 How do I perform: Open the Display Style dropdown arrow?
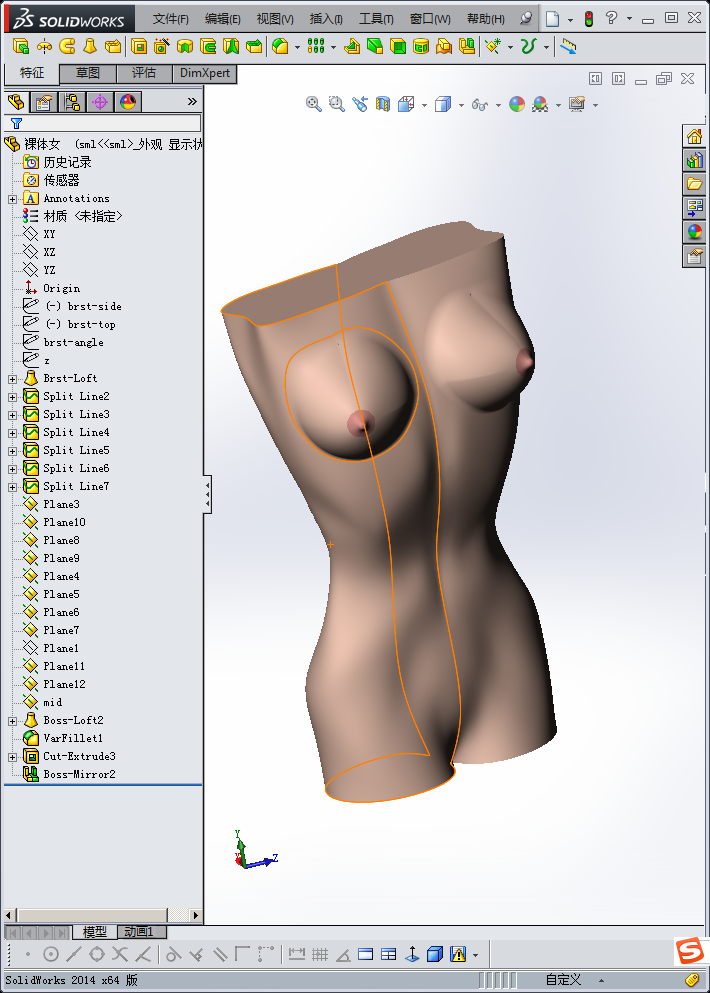[x=461, y=105]
